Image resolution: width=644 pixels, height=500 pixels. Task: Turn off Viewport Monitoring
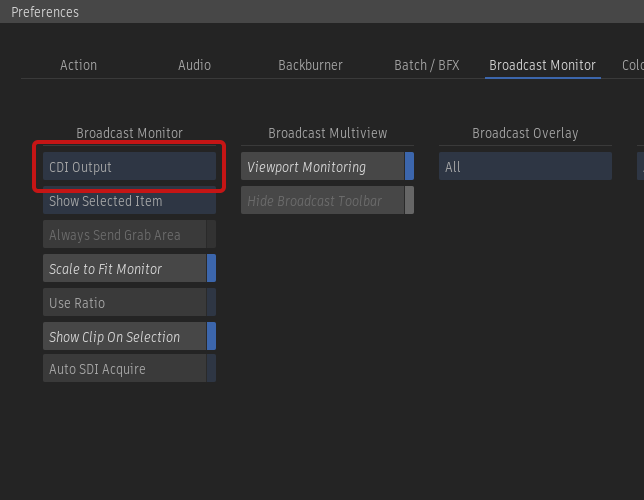[x=327, y=167]
